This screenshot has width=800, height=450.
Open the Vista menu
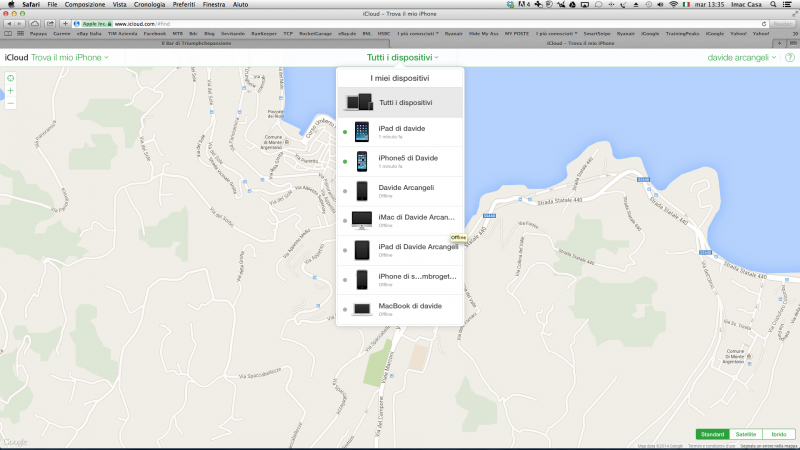point(119,5)
